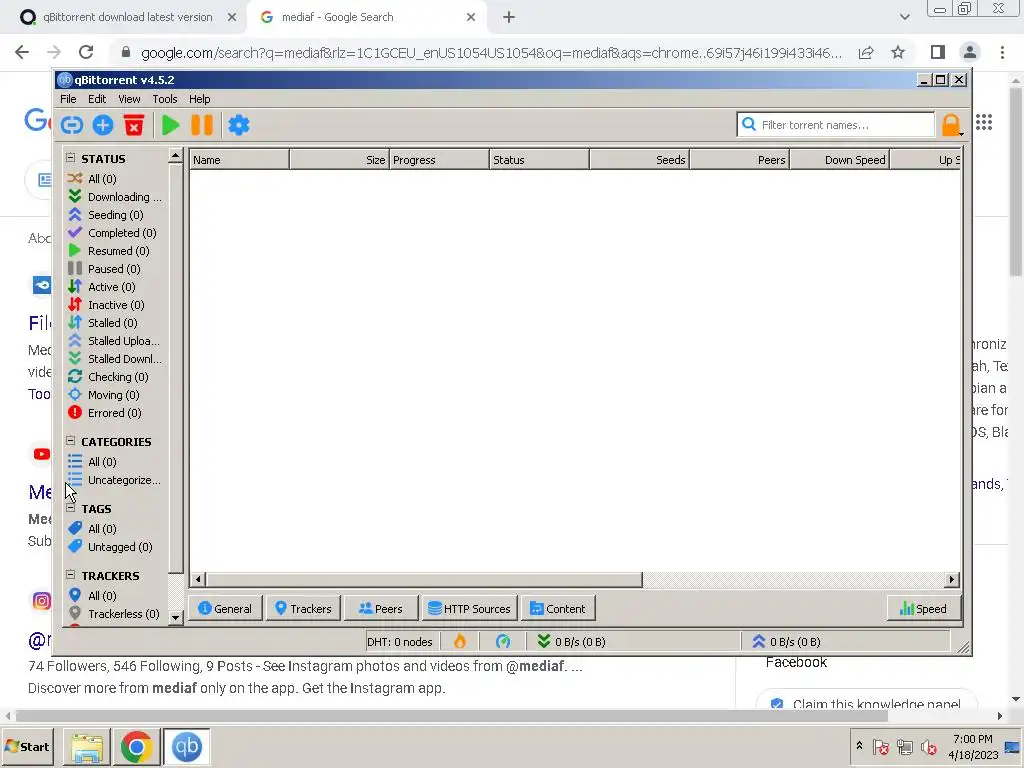This screenshot has height=768, width=1024.
Task: Open the Windows Start menu
Action: click(27, 746)
